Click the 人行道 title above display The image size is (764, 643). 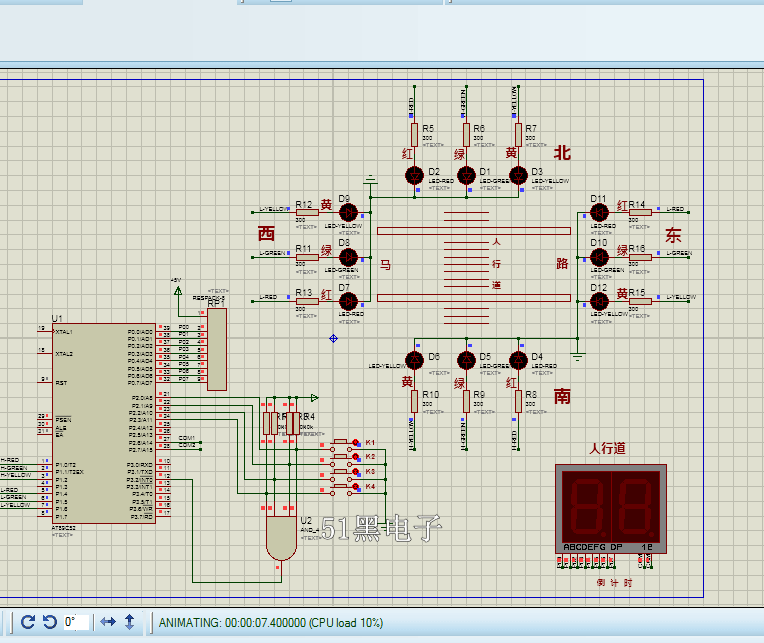607,448
